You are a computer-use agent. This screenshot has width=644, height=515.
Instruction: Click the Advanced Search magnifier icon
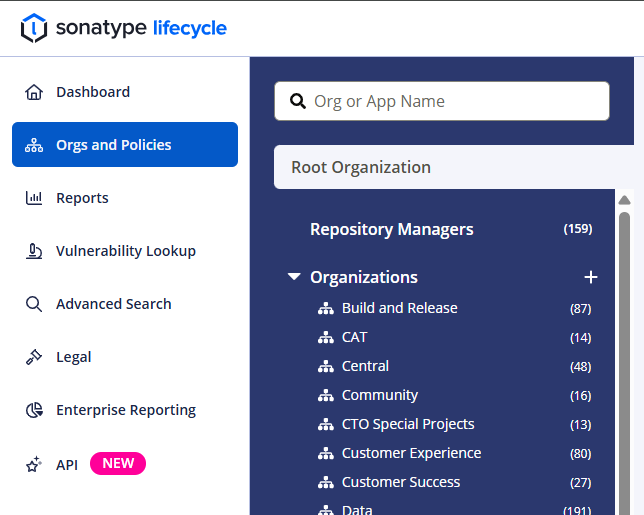coord(34,304)
